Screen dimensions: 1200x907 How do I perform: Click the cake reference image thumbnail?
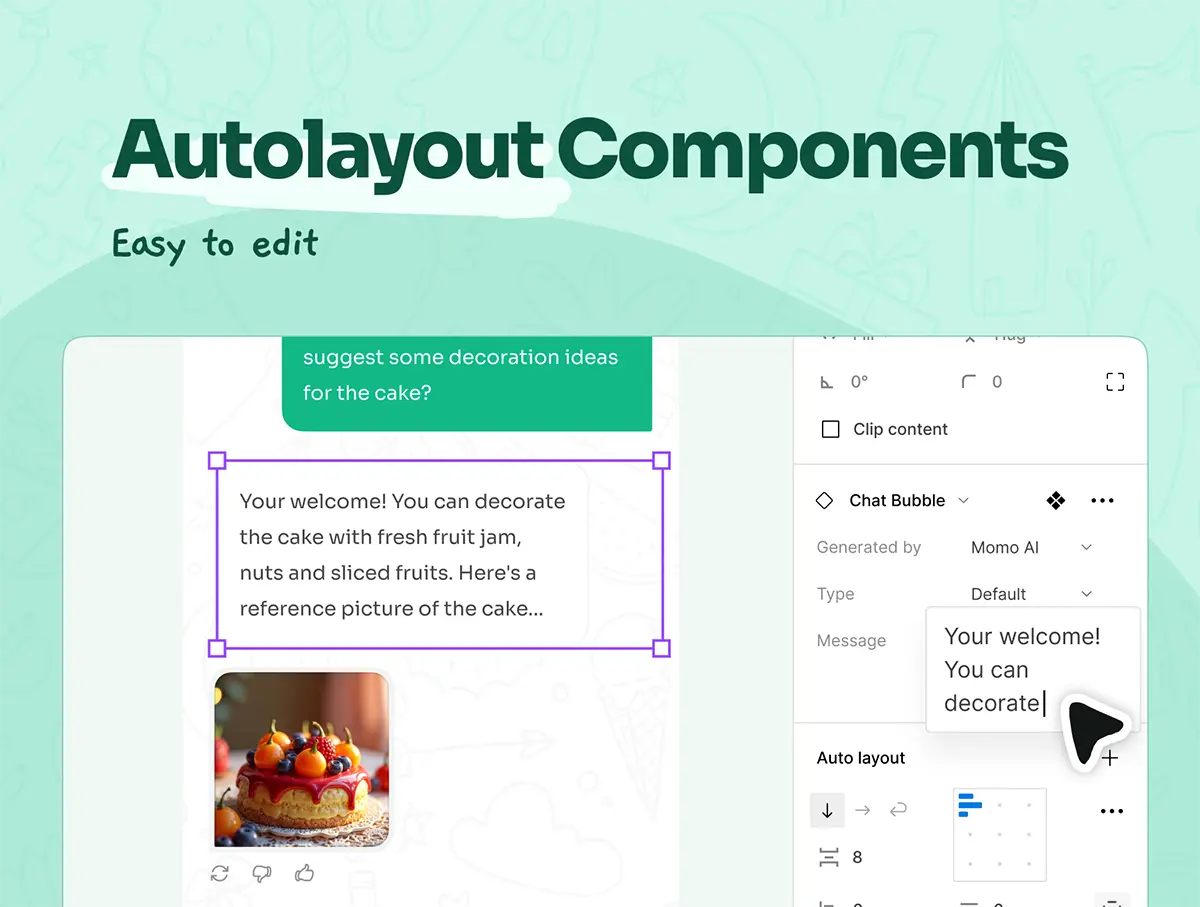click(x=302, y=760)
